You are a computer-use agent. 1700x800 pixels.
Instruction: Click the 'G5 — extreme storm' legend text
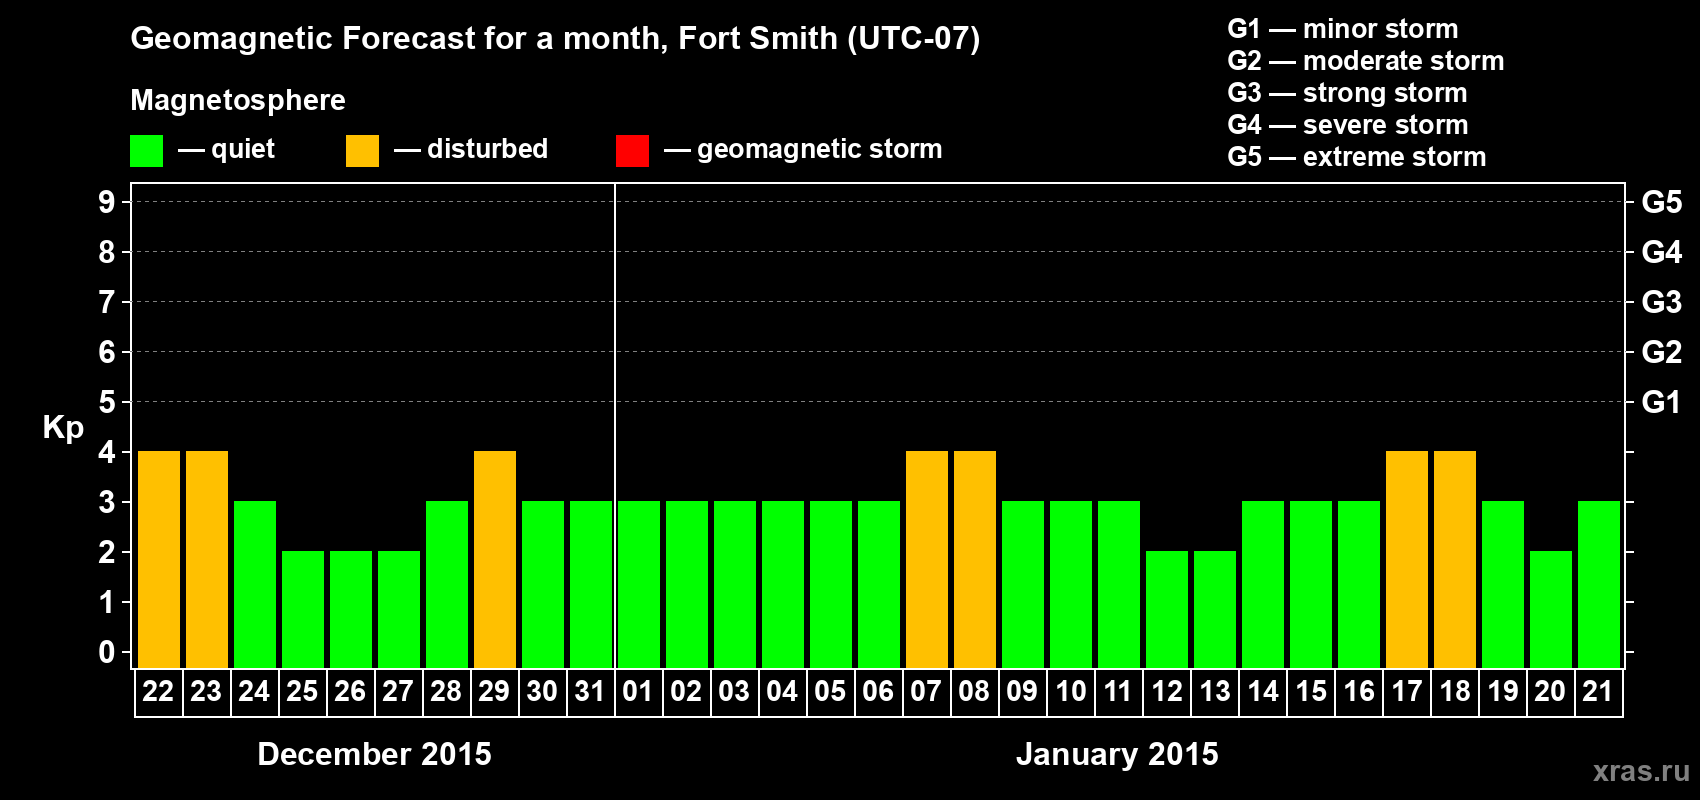(x=1357, y=157)
